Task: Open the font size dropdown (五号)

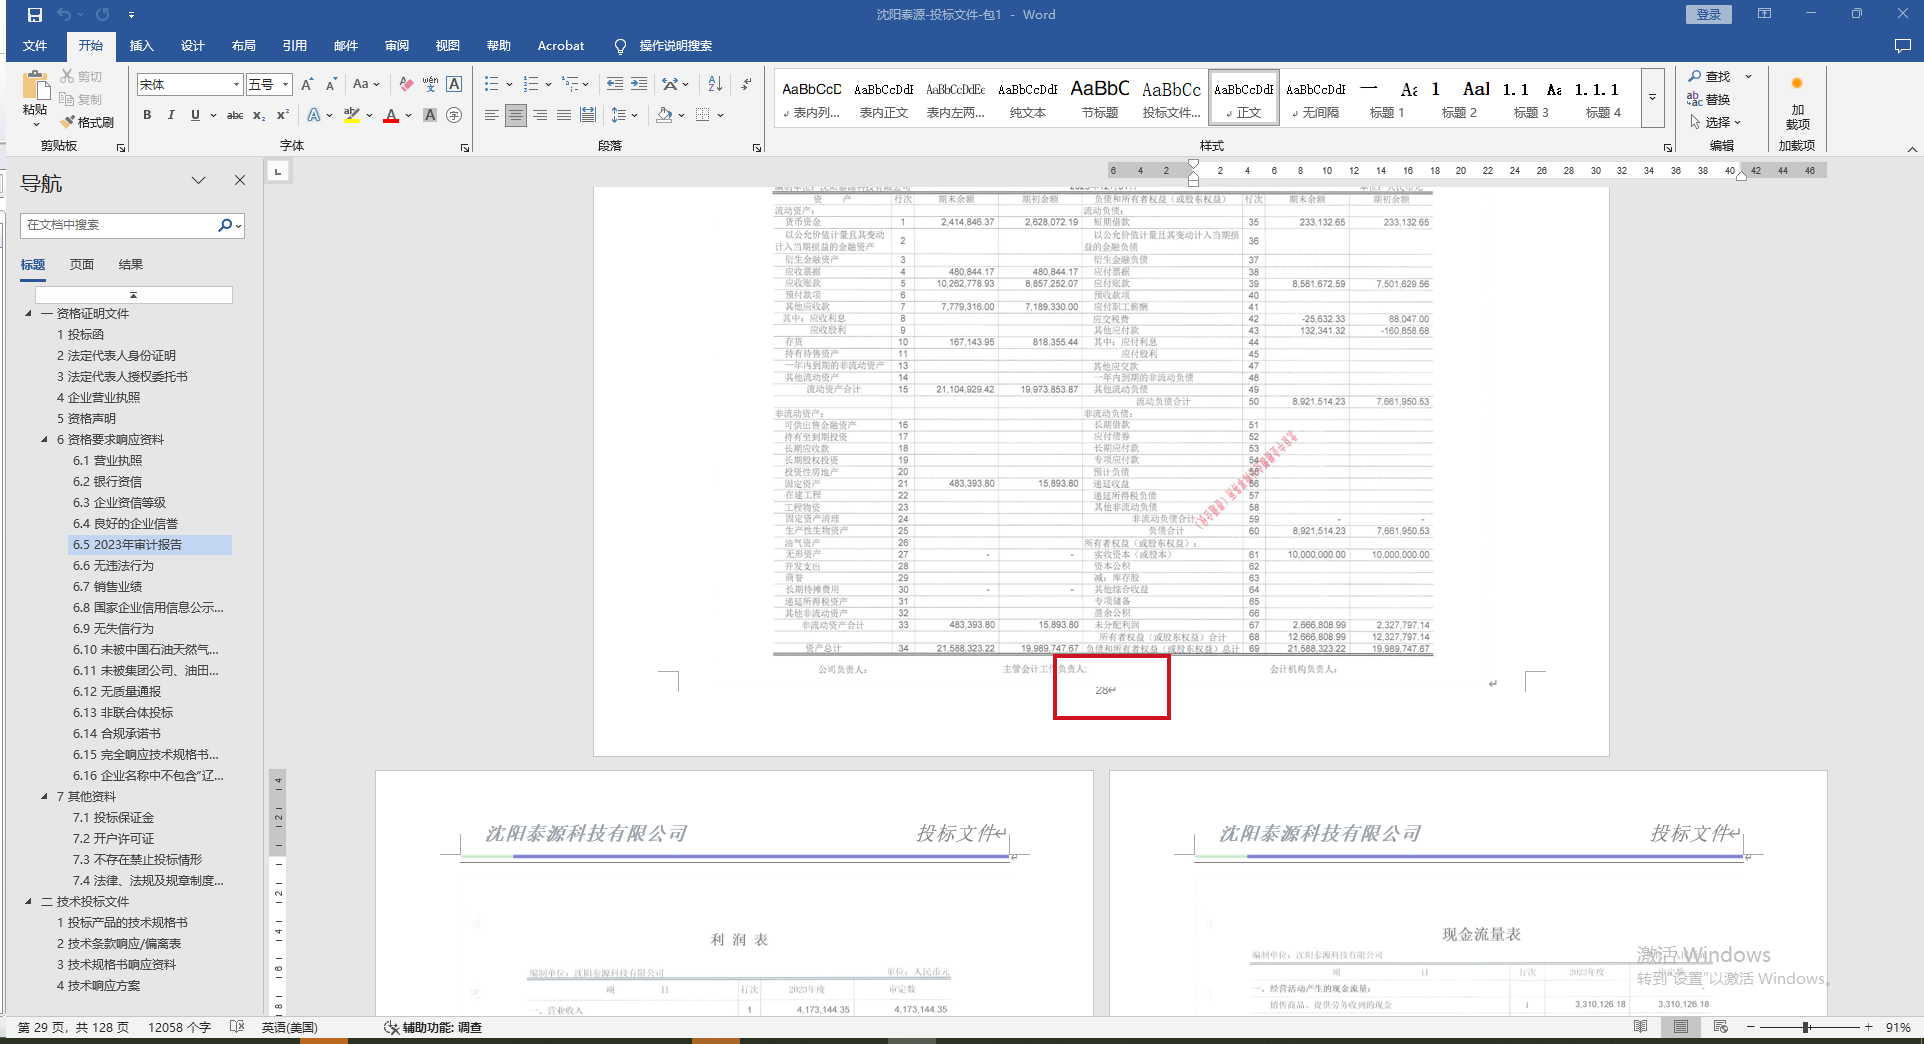Action: pos(285,85)
